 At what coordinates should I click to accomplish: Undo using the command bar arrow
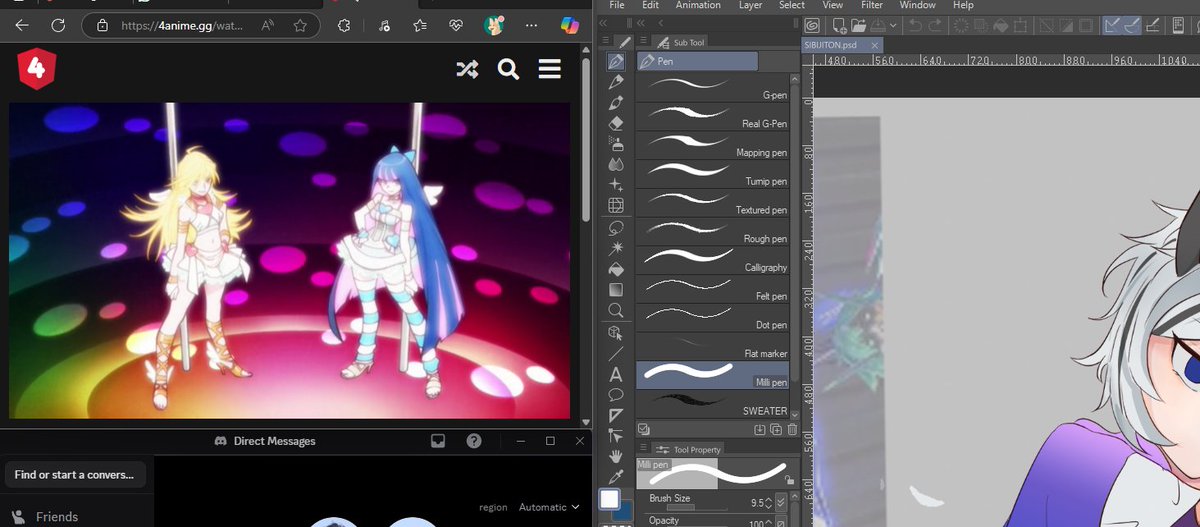tap(916, 25)
